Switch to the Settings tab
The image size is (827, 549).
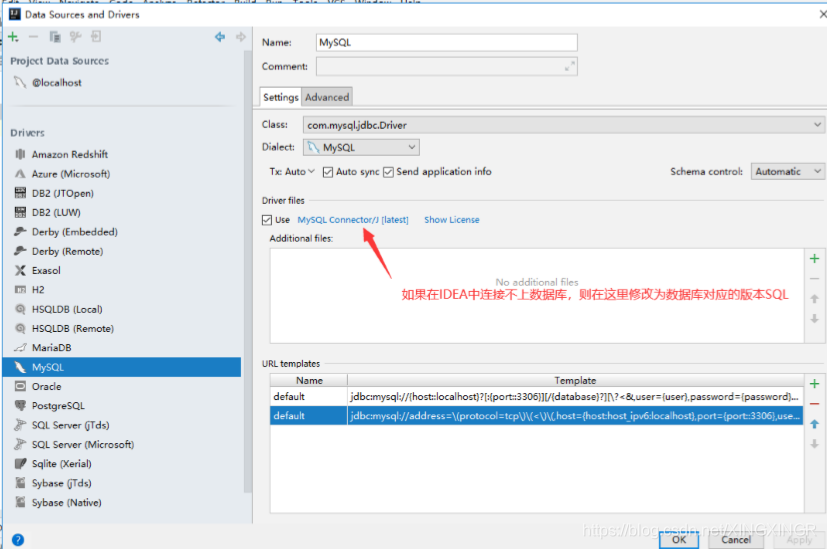click(281, 97)
